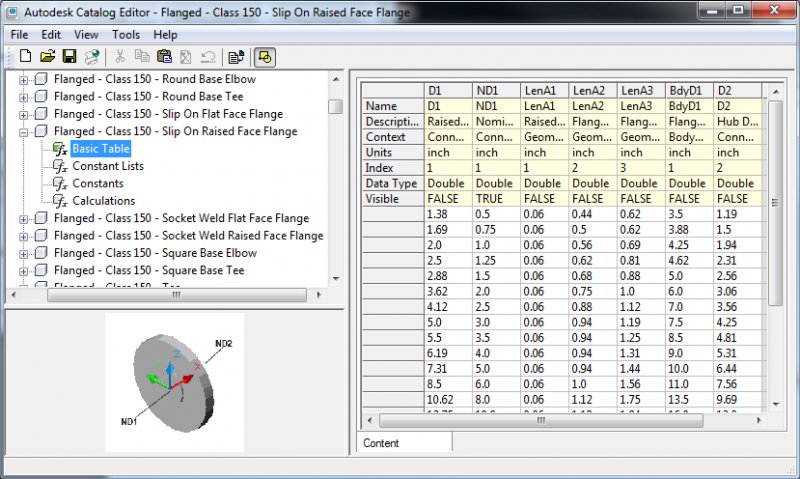Image resolution: width=800 pixels, height=479 pixels.
Task: Save the catalog with floppy disk icon
Action: (69, 57)
